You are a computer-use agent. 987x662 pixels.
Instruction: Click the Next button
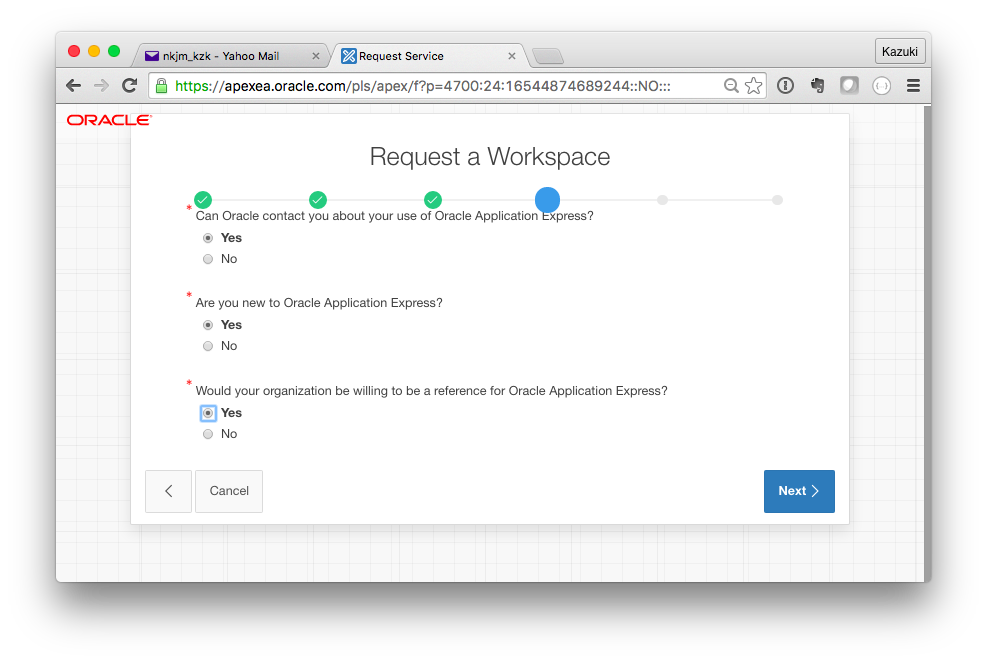799,491
